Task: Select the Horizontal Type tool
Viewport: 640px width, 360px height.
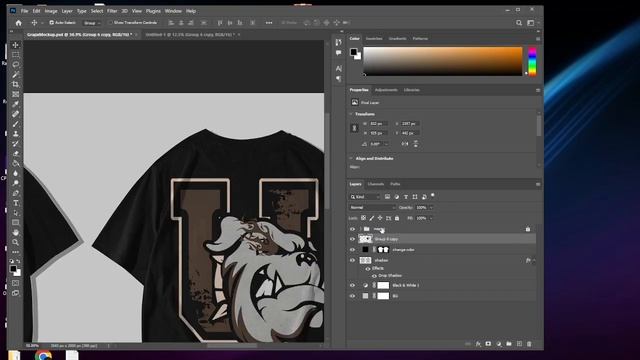Action: point(16,203)
